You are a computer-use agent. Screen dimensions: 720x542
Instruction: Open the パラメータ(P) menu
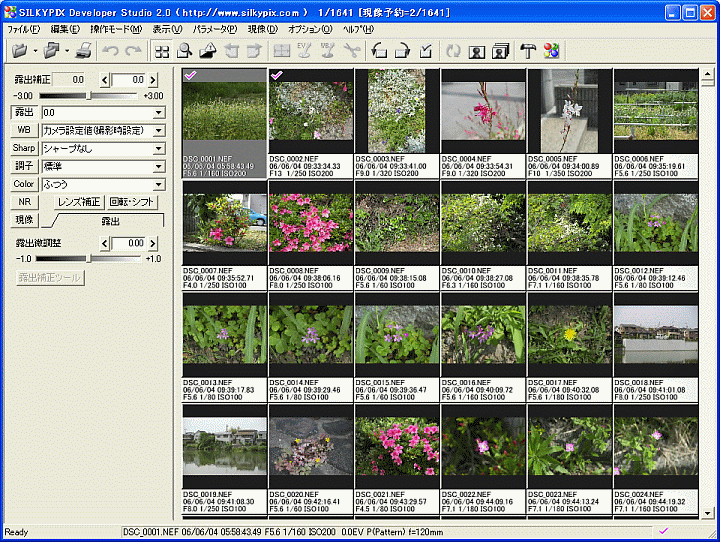click(215, 29)
